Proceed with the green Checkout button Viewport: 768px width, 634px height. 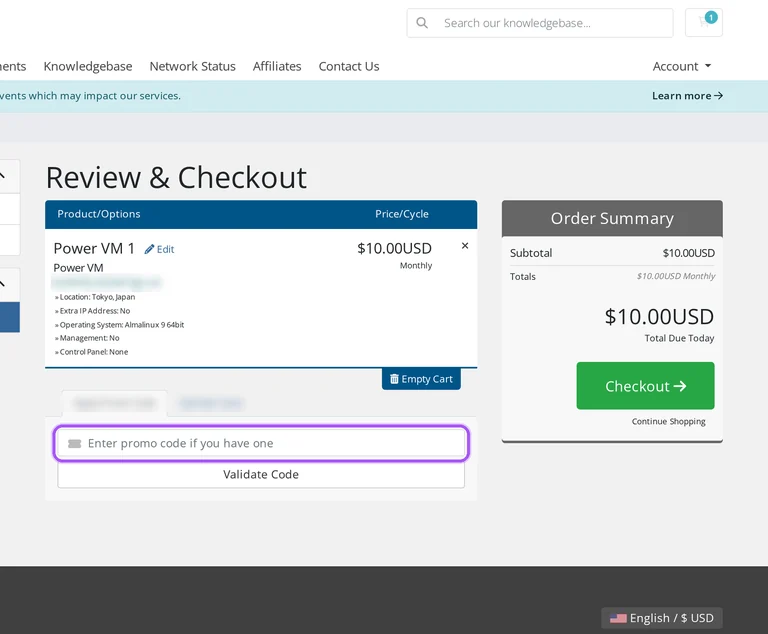pyautogui.click(x=645, y=386)
